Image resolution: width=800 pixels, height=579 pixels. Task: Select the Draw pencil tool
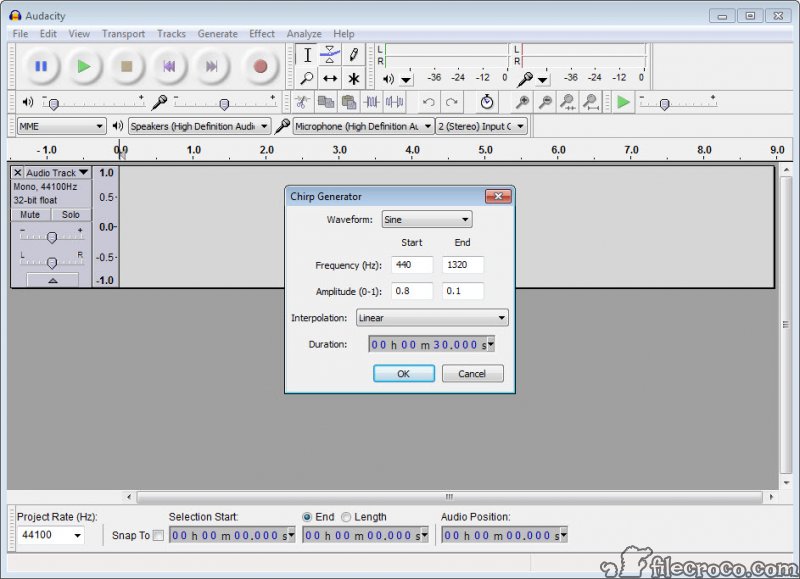click(353, 55)
